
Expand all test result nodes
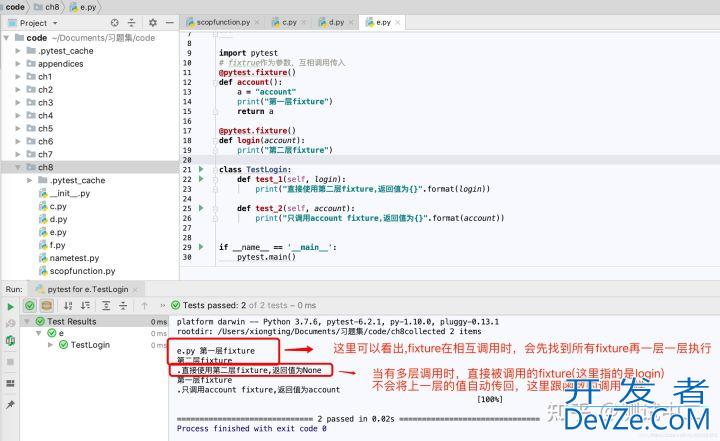106,305
